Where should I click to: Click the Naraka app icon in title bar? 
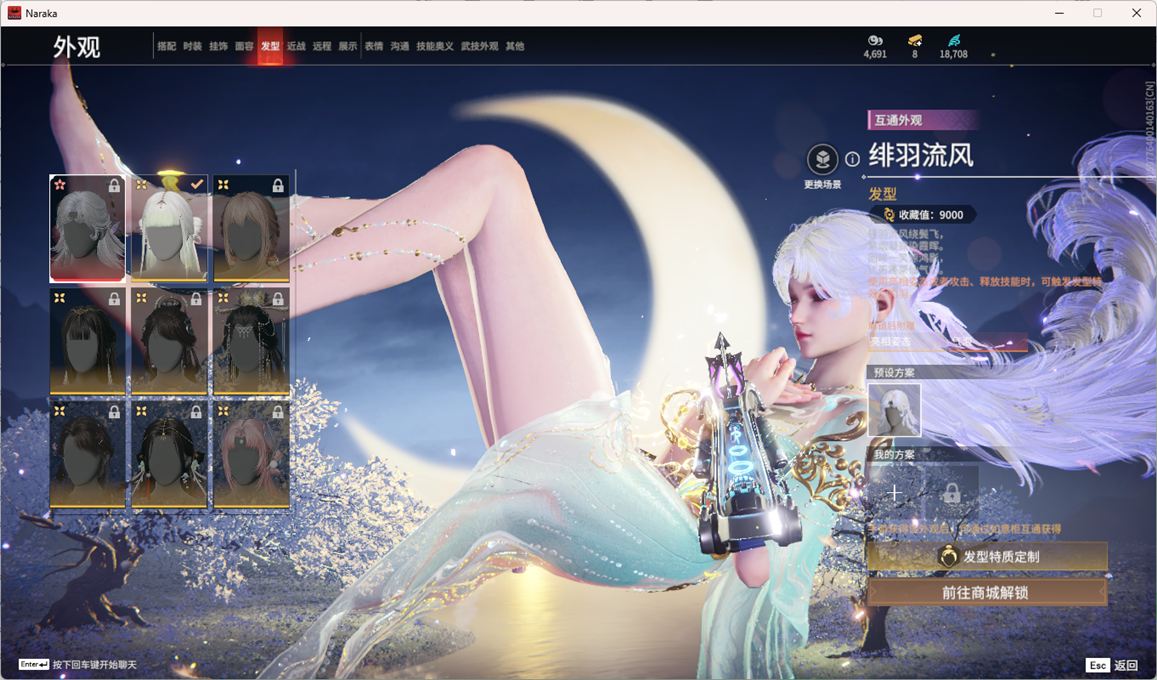pos(14,13)
